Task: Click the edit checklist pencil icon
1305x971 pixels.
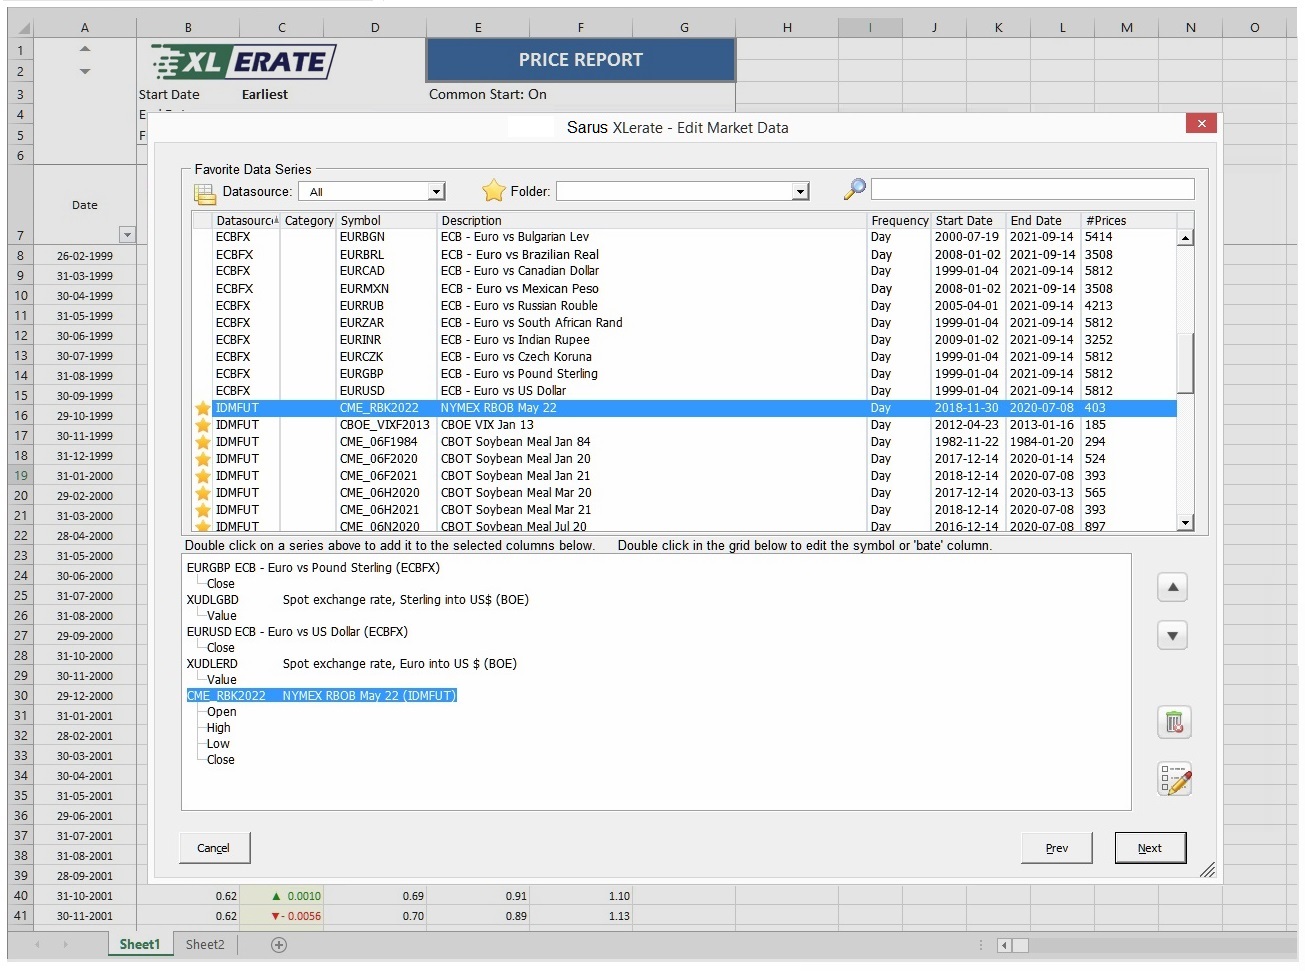Action: pos(1174,780)
